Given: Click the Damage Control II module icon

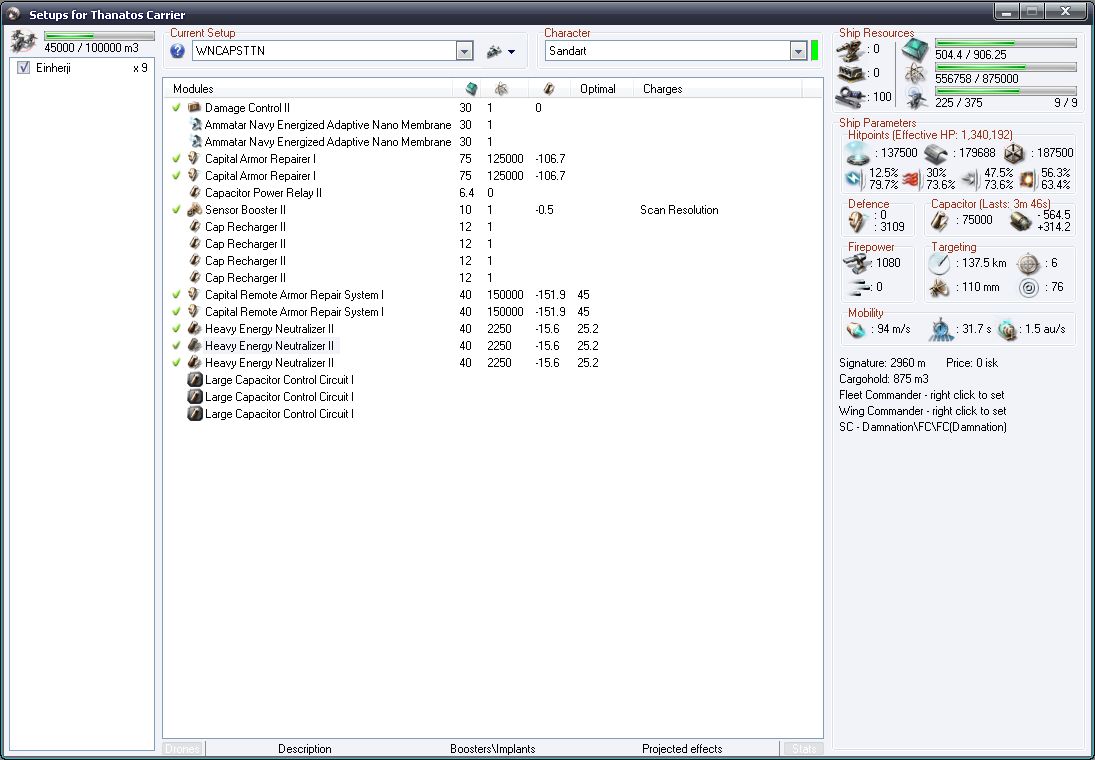Looking at the screenshot, I should coord(195,108).
